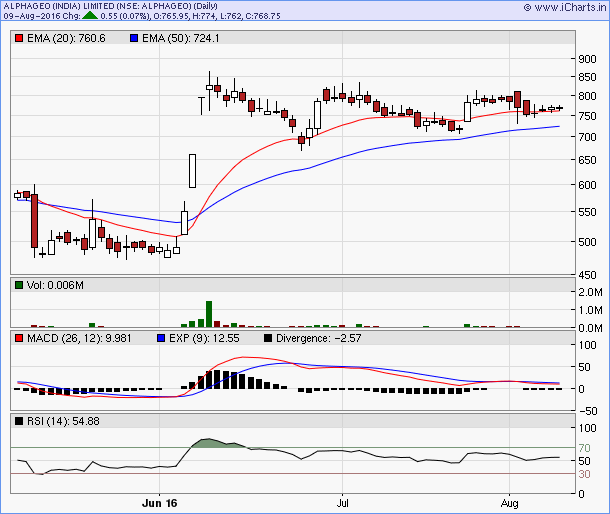Click the Divergence: -2.57 label
Screen dimensions: 610x514
(319, 338)
